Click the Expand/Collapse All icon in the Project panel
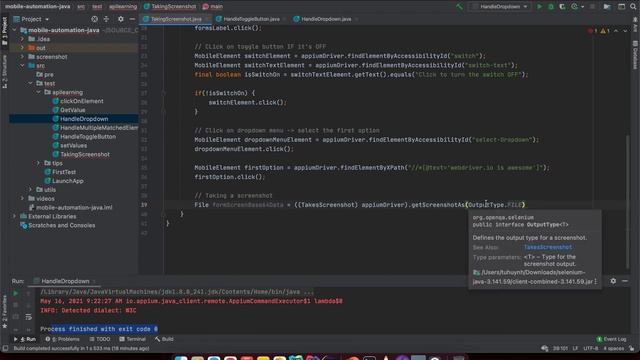640x360 pixels. (x=106, y=19)
